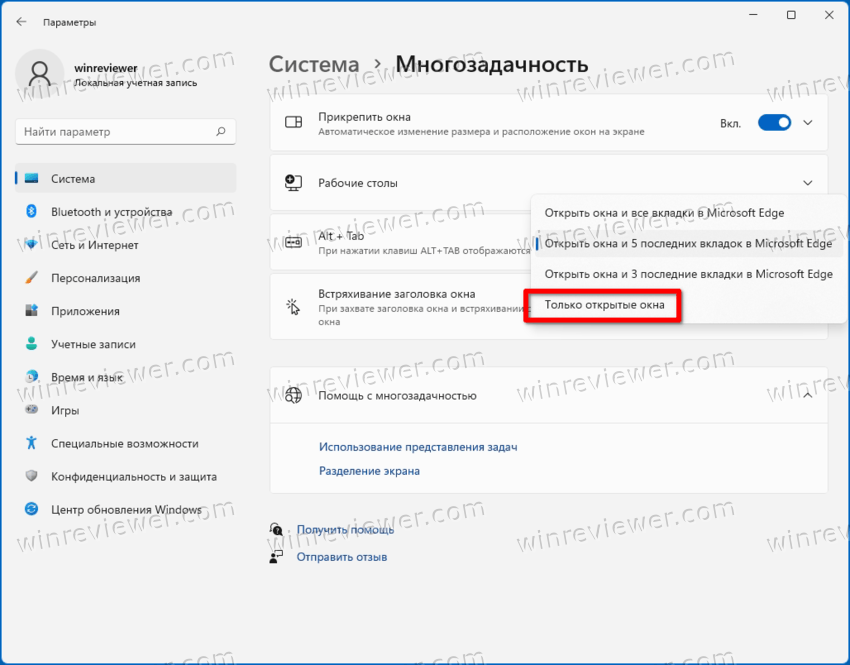Open the Система sidebar item
The height and width of the screenshot is (665, 850).
pos(126,178)
